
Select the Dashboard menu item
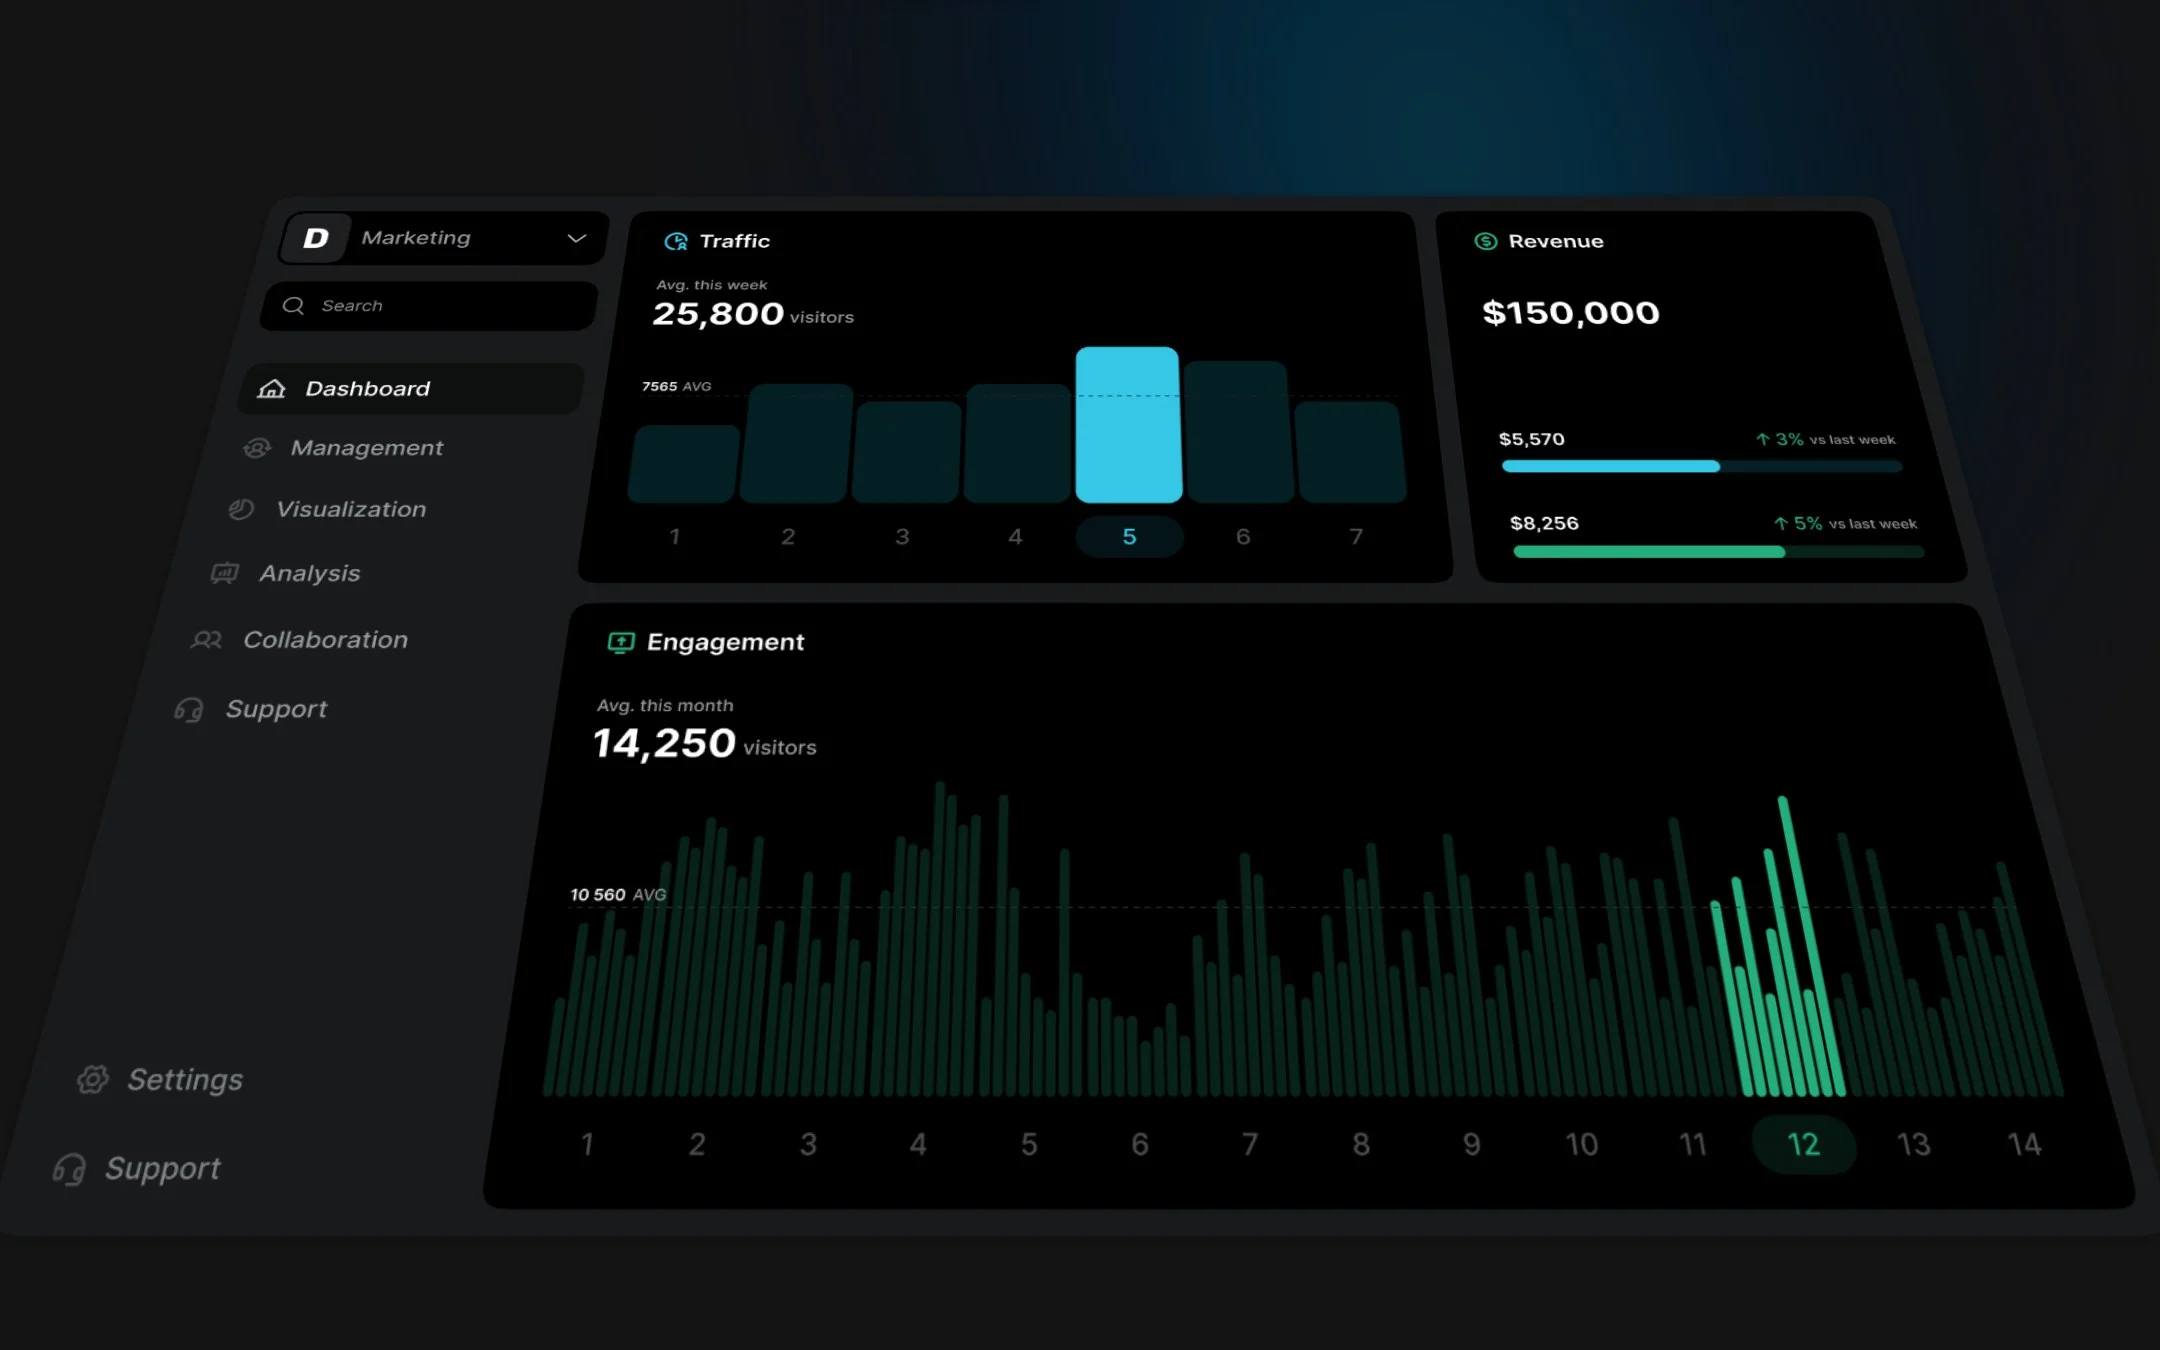410,389
